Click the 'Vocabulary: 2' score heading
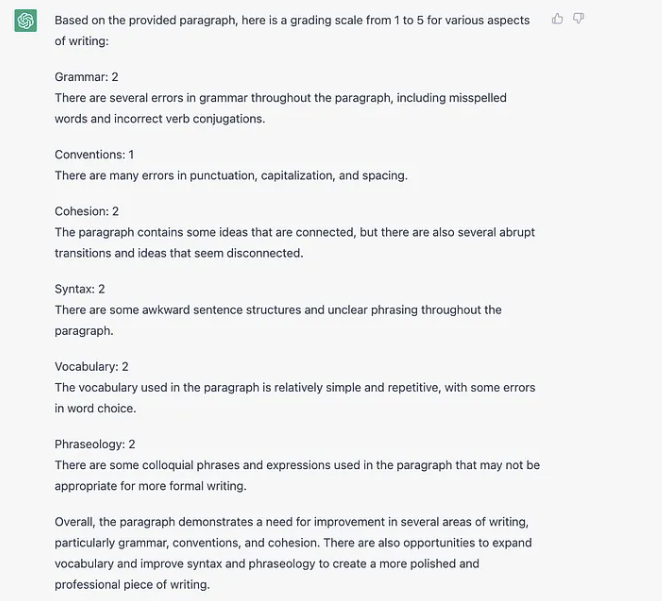Image resolution: width=662 pixels, height=601 pixels. click(x=92, y=367)
